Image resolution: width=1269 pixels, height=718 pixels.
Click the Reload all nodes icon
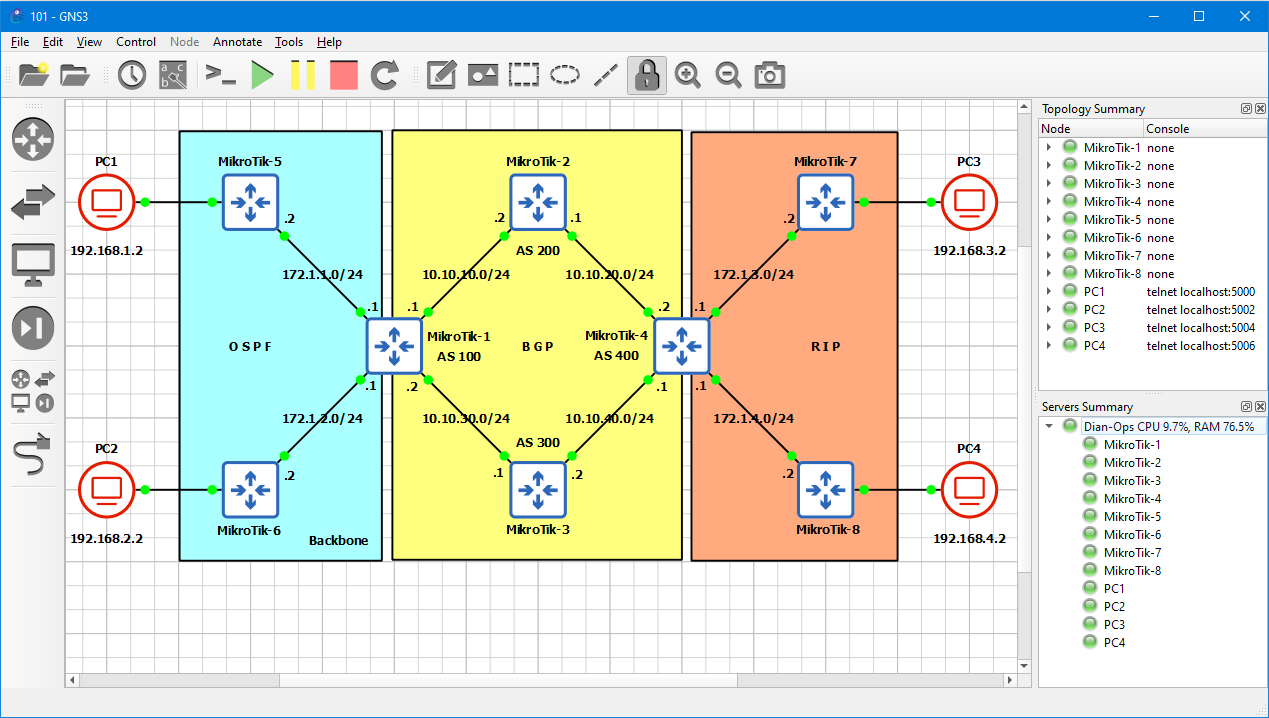[384, 75]
